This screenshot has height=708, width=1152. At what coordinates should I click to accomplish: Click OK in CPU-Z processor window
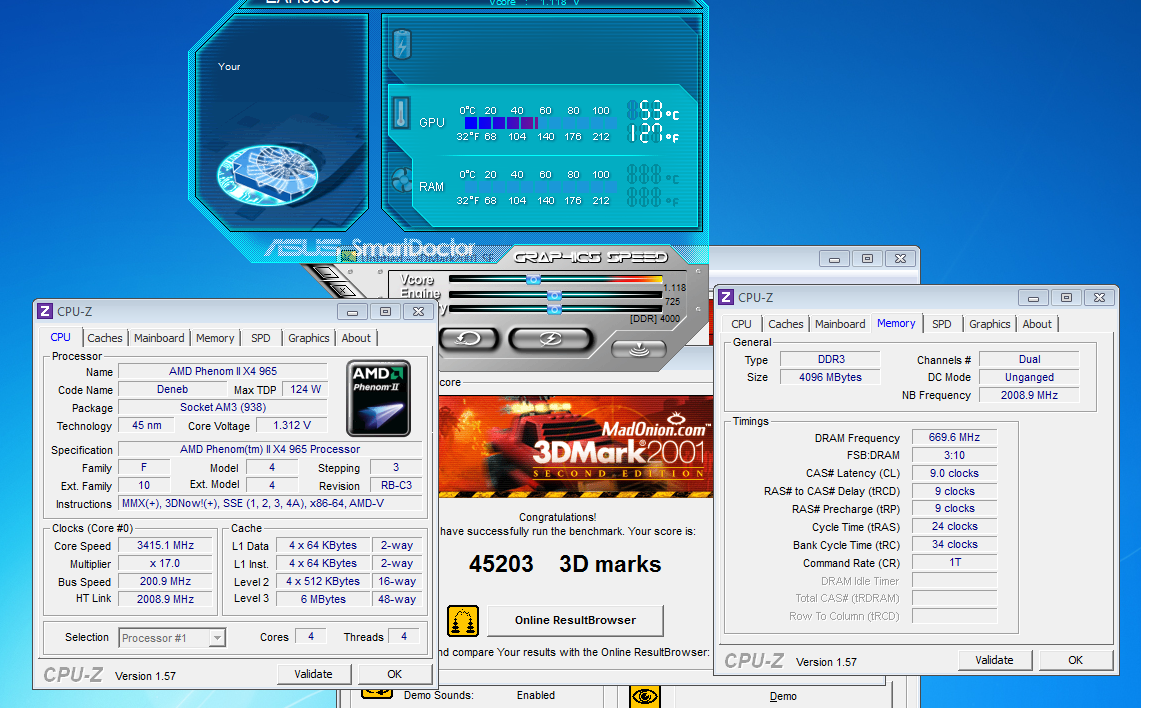(x=395, y=674)
